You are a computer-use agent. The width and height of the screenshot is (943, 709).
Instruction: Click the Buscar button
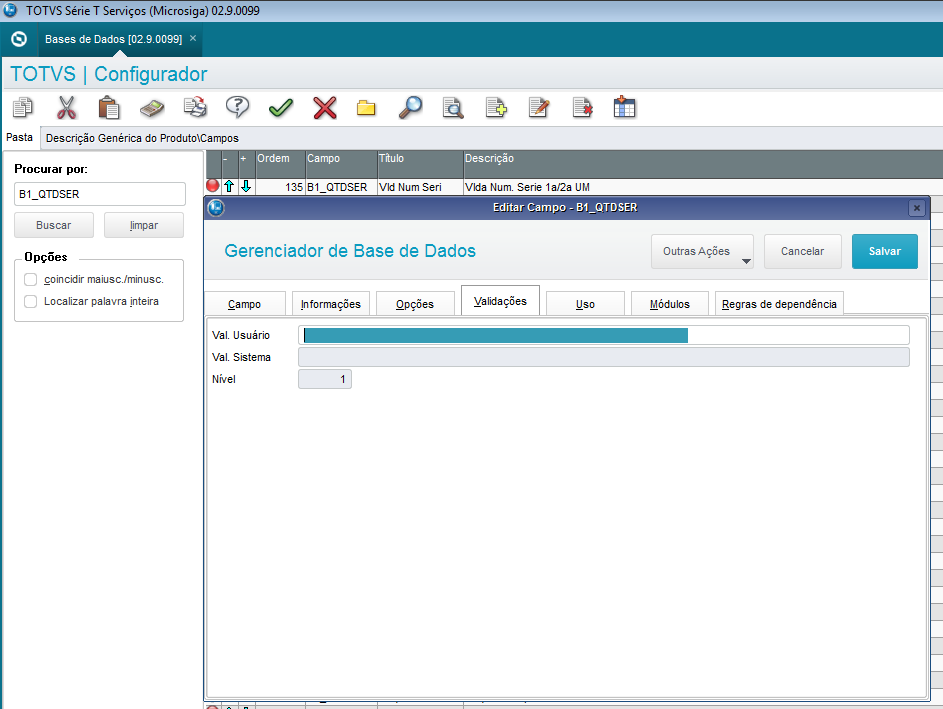click(x=54, y=225)
